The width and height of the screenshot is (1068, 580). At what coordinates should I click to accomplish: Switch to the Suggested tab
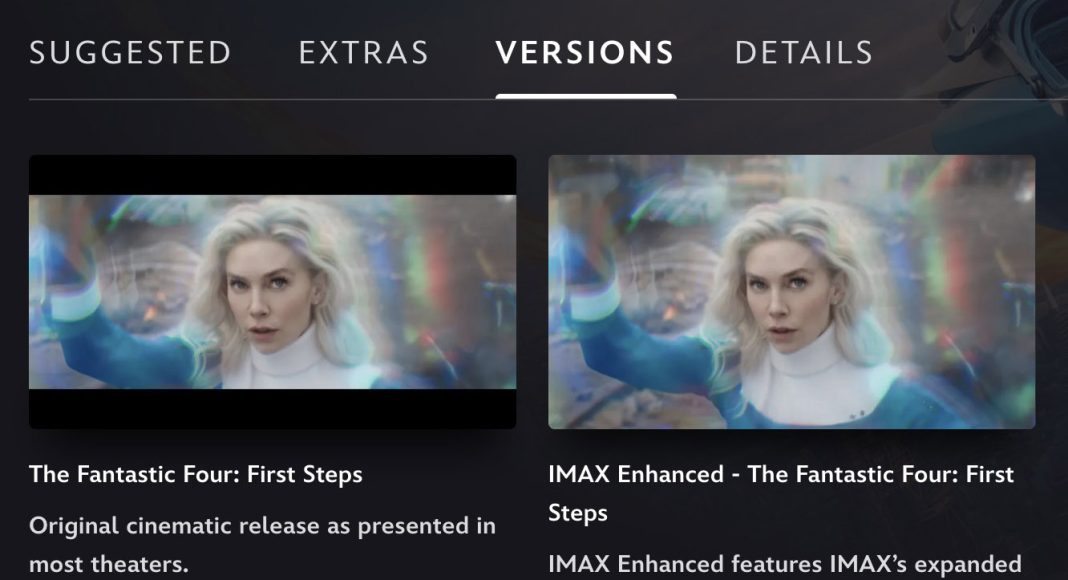pyautogui.click(x=130, y=53)
